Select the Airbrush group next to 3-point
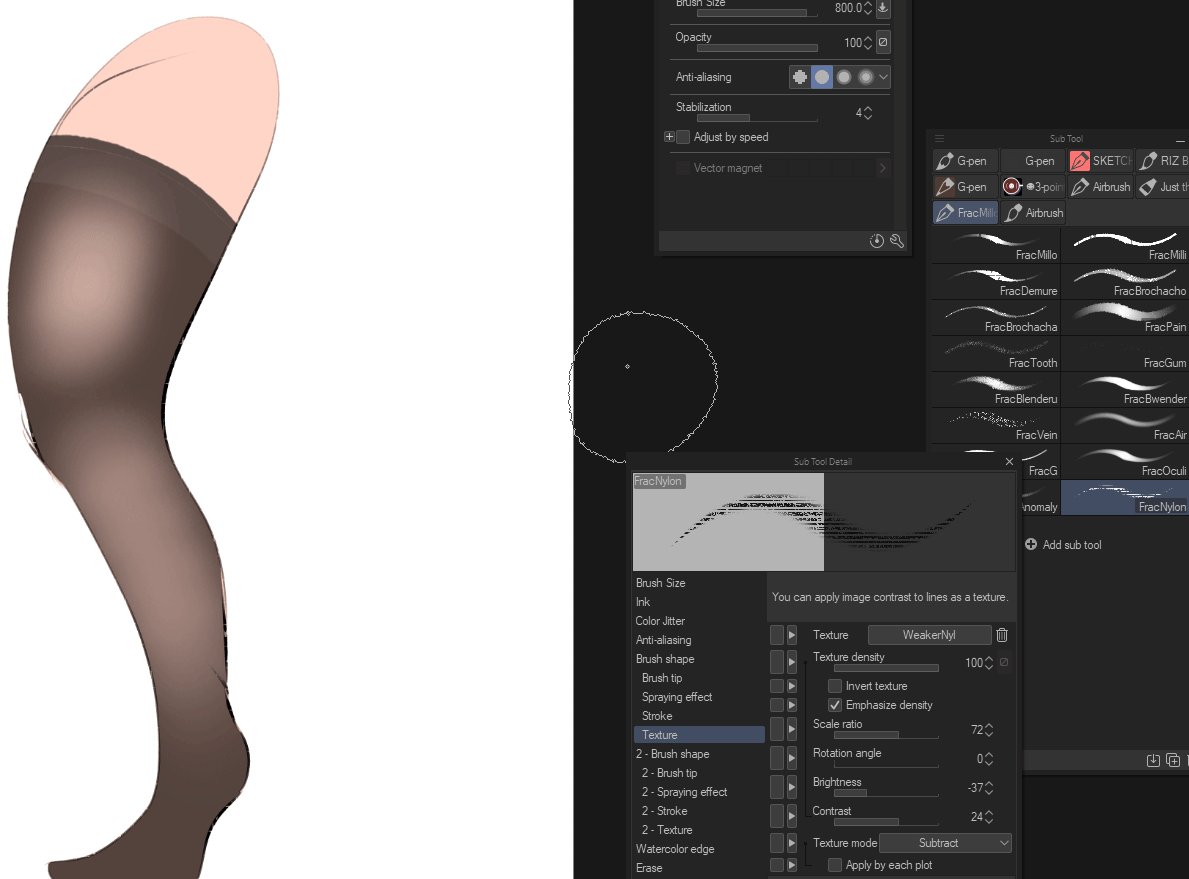This screenshot has width=1189, height=879. (1100, 187)
